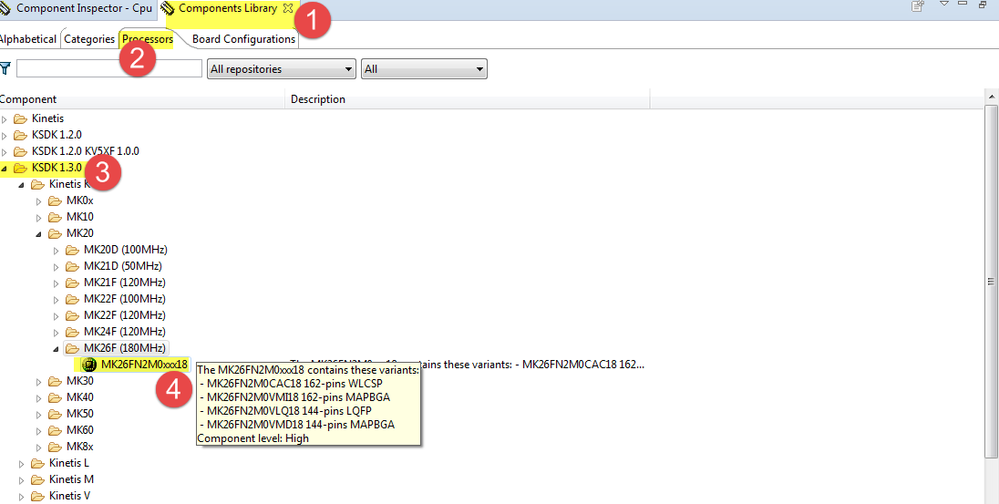
Task: Click the Component column header
Action: point(142,99)
